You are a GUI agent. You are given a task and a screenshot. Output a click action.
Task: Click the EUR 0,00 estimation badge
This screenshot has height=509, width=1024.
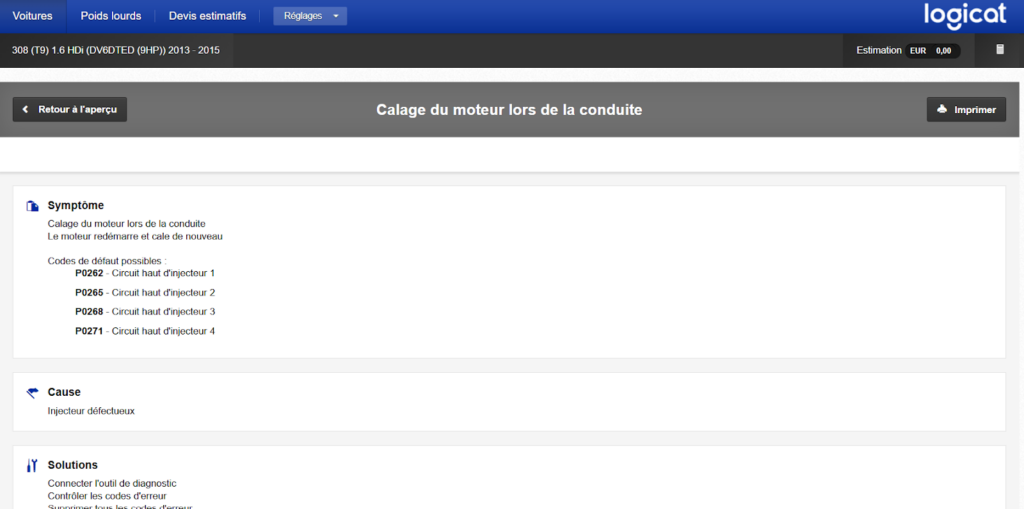point(933,50)
